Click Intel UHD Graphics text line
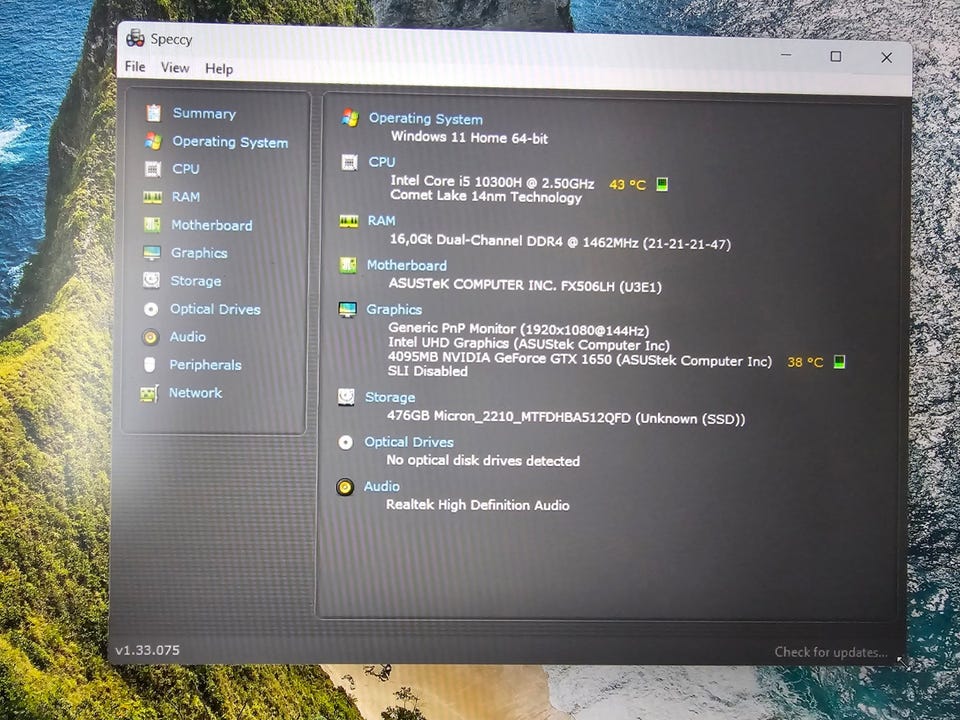Viewport: 960px width, 720px height. point(529,344)
